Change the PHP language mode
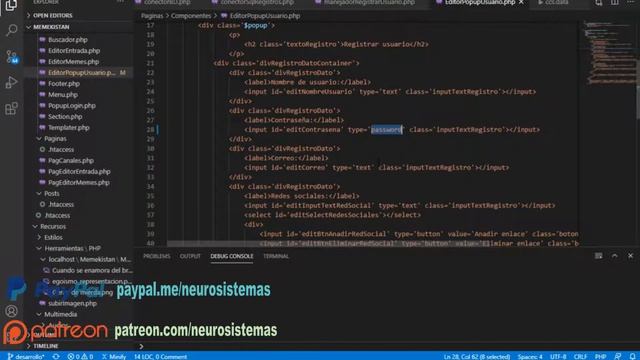 [600, 356]
